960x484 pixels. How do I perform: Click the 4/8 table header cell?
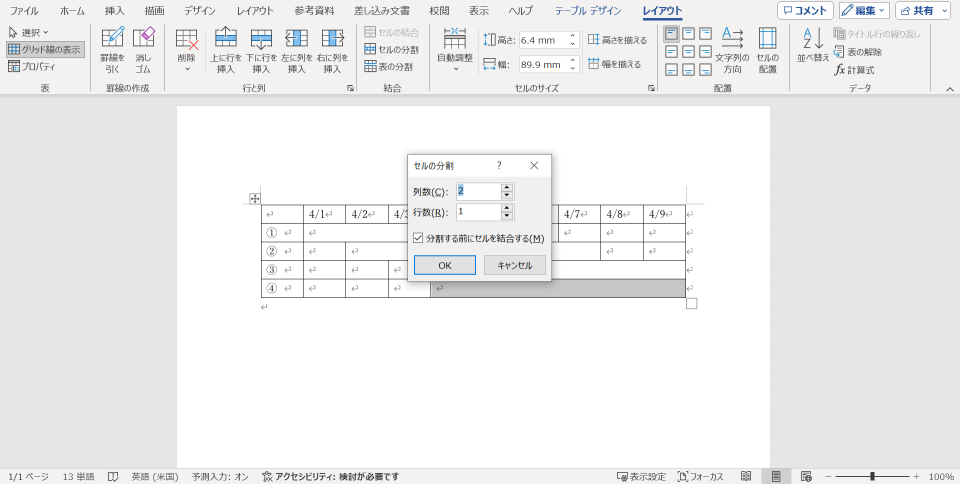click(x=621, y=214)
